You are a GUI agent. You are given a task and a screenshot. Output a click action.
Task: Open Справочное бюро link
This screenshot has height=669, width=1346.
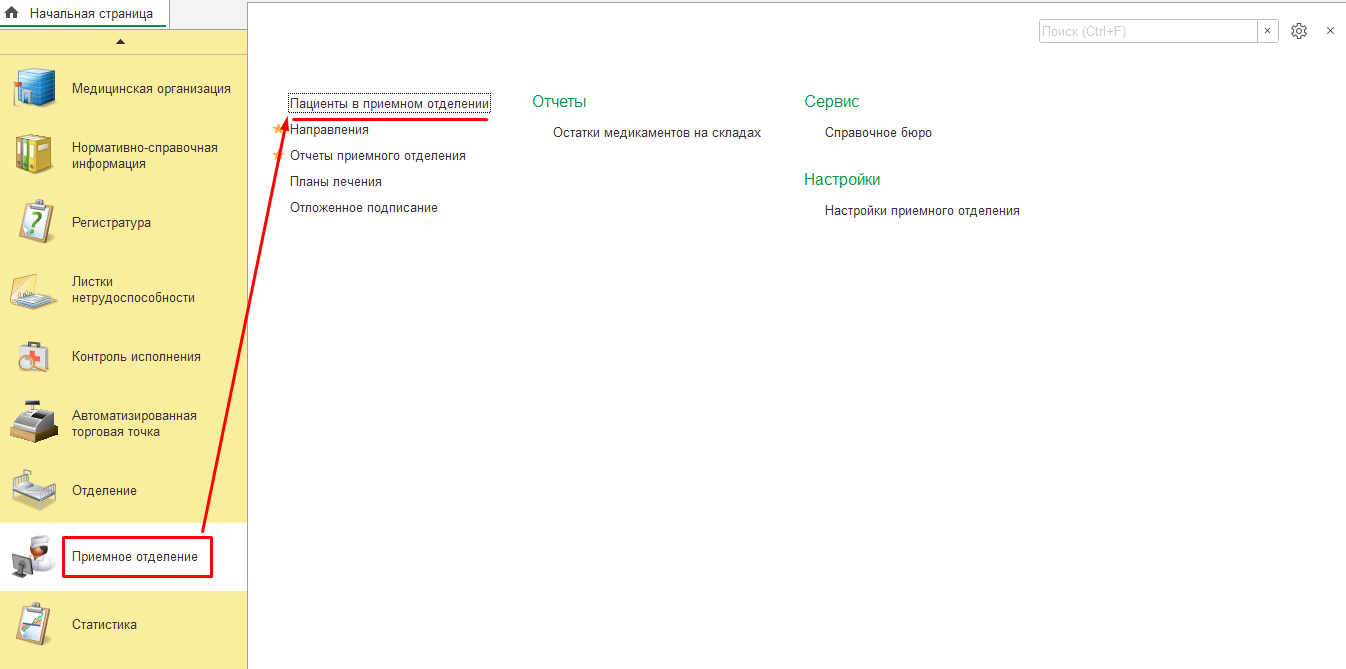tap(878, 132)
